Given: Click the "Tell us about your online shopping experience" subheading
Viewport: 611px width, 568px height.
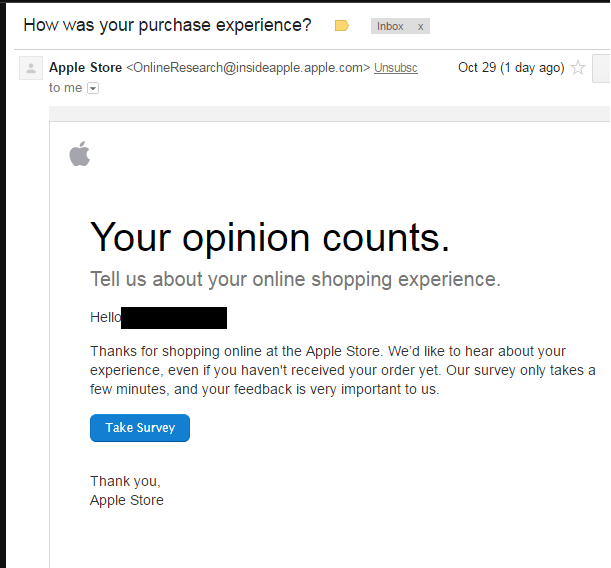Looking at the screenshot, I should click(295, 279).
